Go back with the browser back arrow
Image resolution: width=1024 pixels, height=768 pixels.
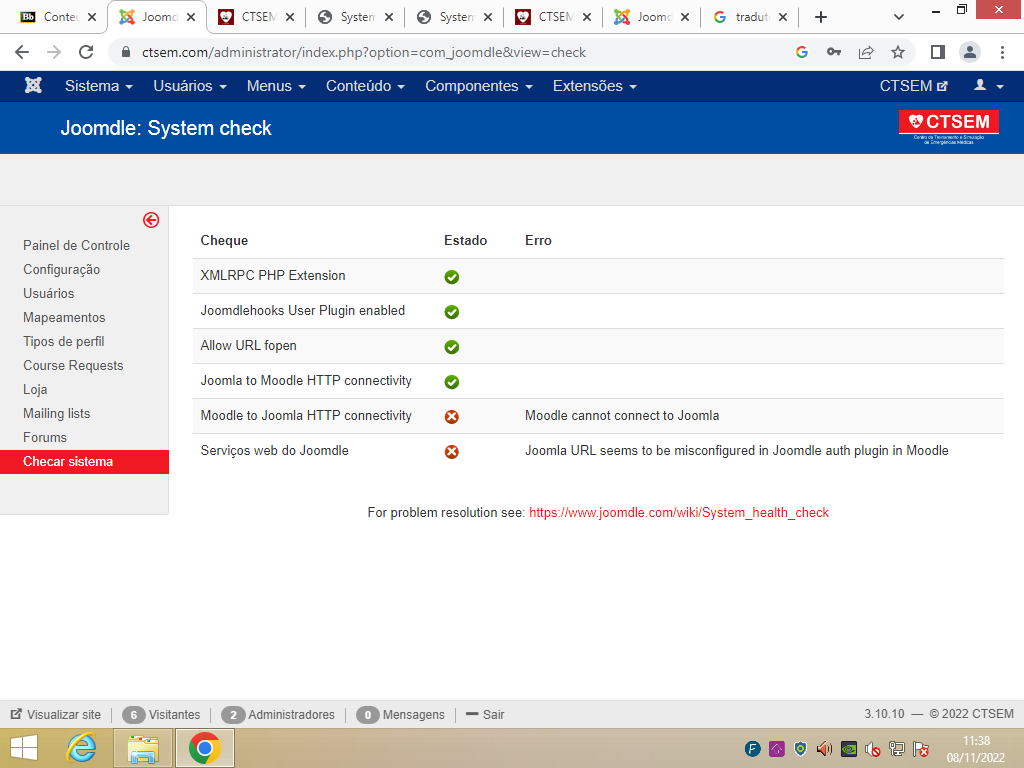coord(22,52)
